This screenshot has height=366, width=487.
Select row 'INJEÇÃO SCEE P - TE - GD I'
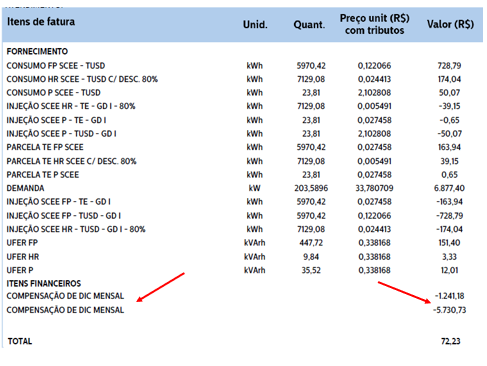pyautogui.click(x=56, y=120)
